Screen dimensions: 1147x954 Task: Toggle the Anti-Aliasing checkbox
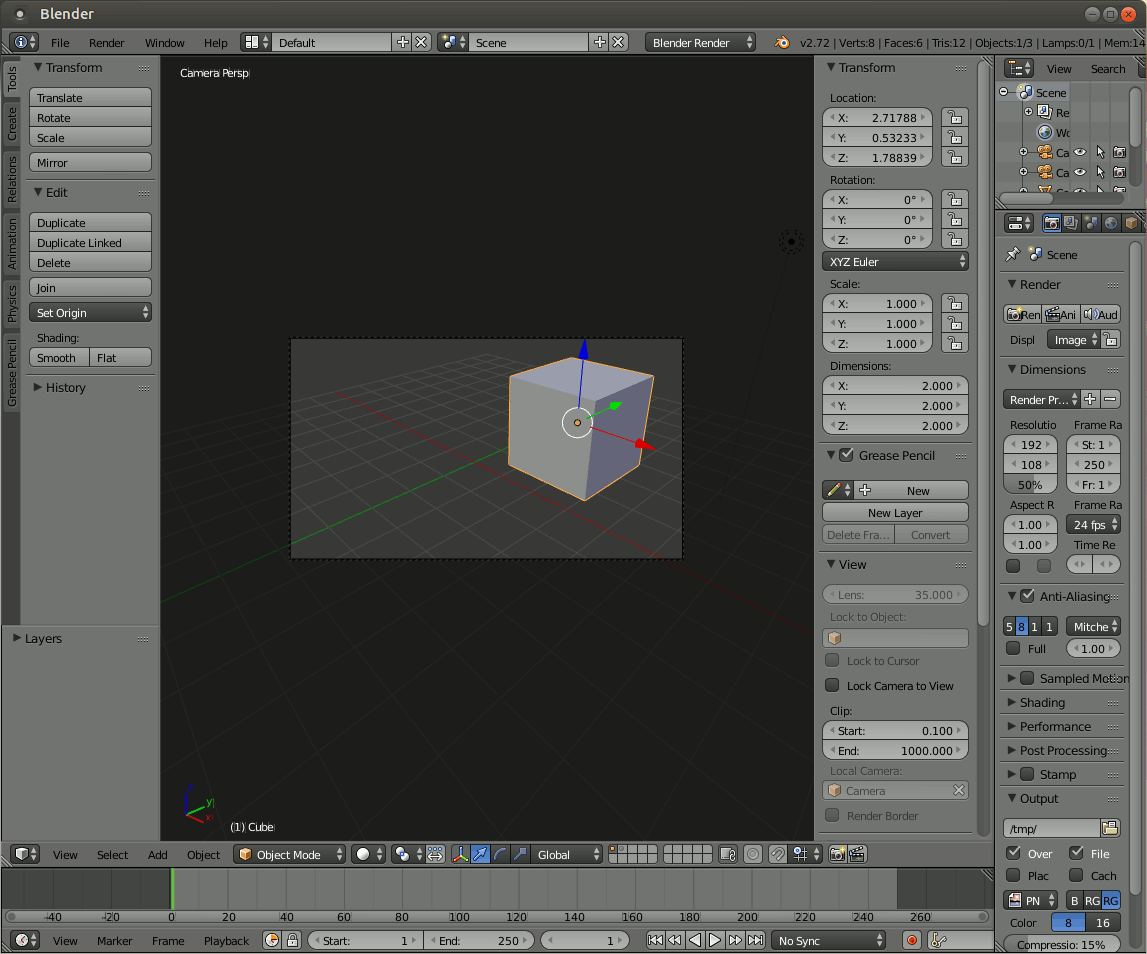point(1027,596)
